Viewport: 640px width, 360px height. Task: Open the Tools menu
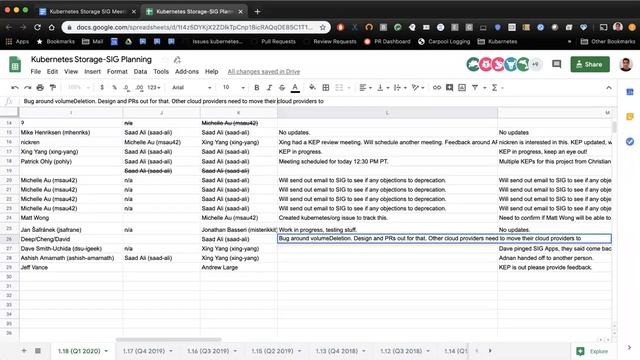(161, 71)
